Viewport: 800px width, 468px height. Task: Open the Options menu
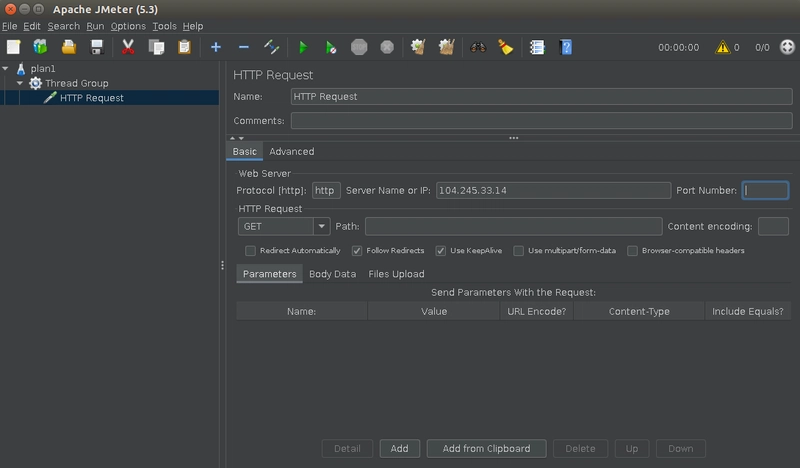point(128,26)
